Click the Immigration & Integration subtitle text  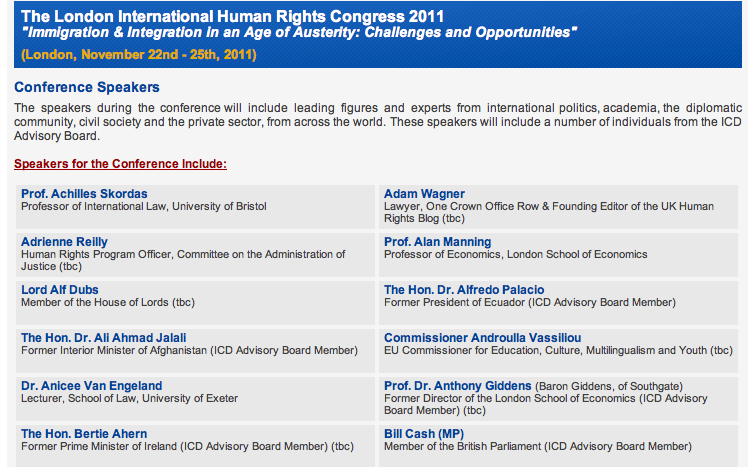[x=298, y=33]
